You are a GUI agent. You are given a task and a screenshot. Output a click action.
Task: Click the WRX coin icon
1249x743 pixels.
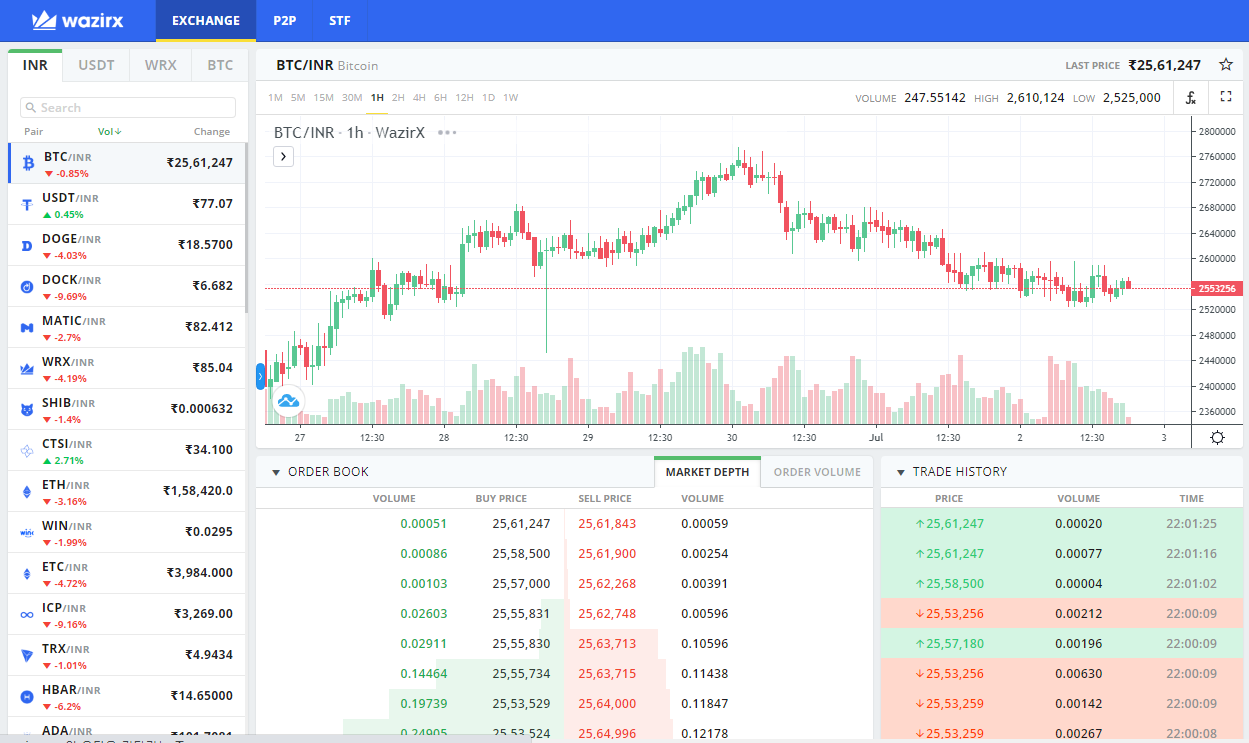coord(27,368)
